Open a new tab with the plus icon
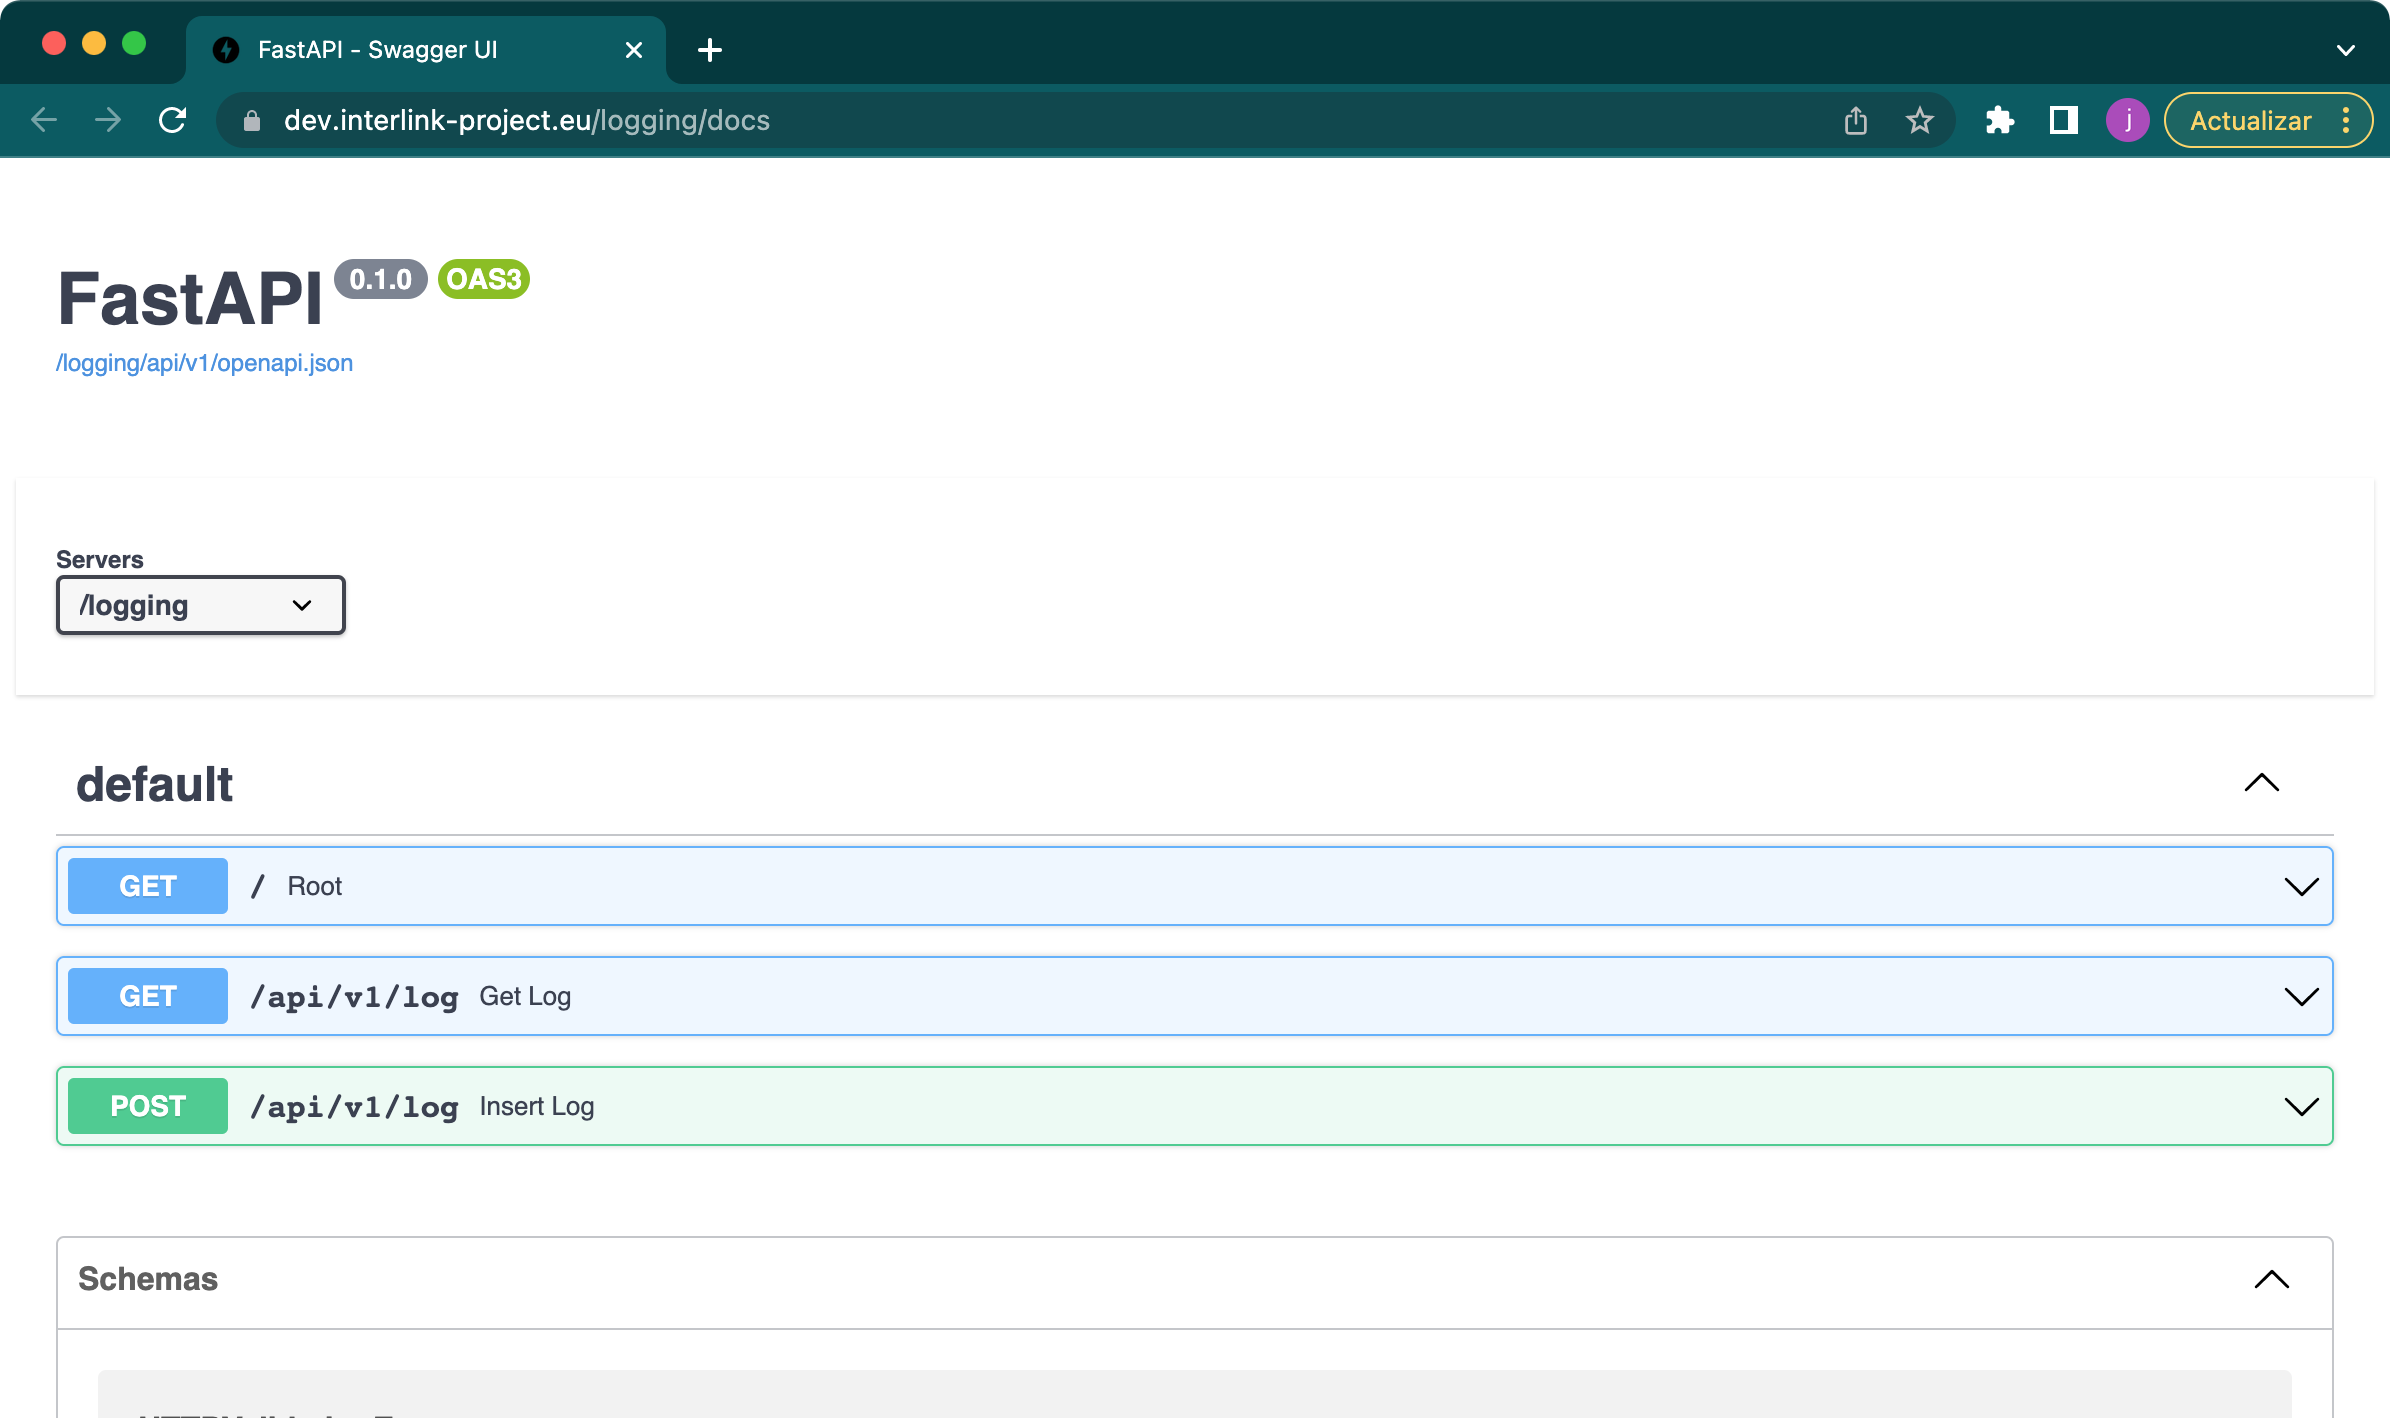This screenshot has width=2390, height=1418. tap(710, 50)
